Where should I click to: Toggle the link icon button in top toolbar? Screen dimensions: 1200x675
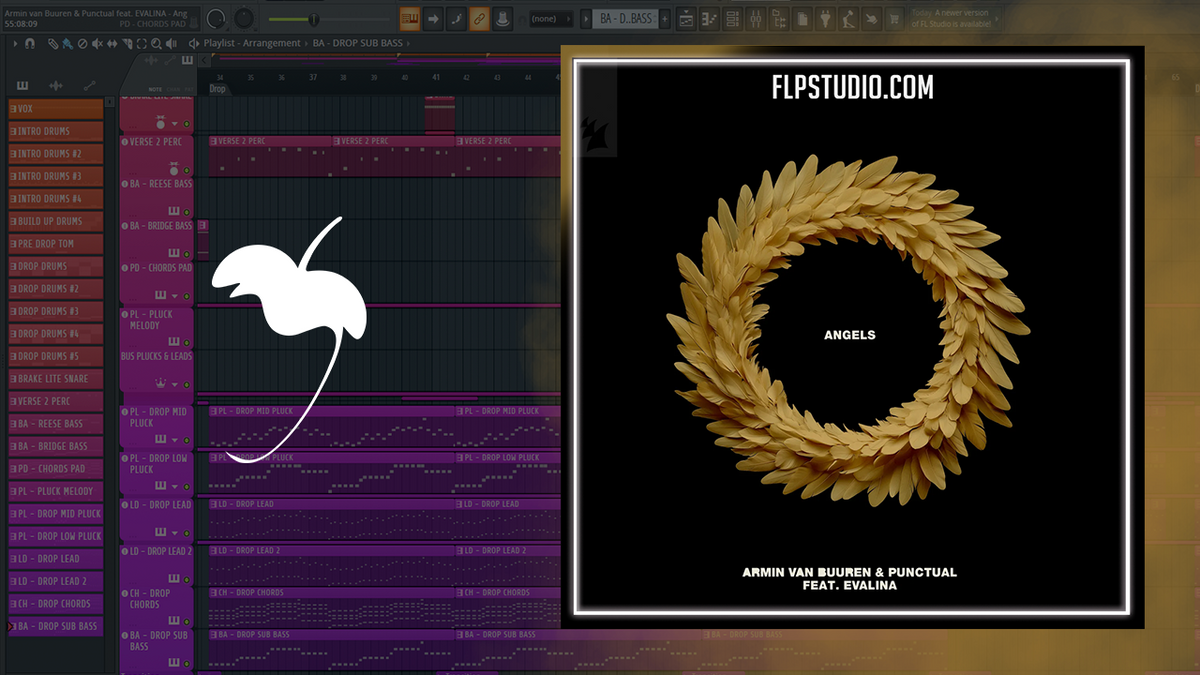tap(479, 18)
